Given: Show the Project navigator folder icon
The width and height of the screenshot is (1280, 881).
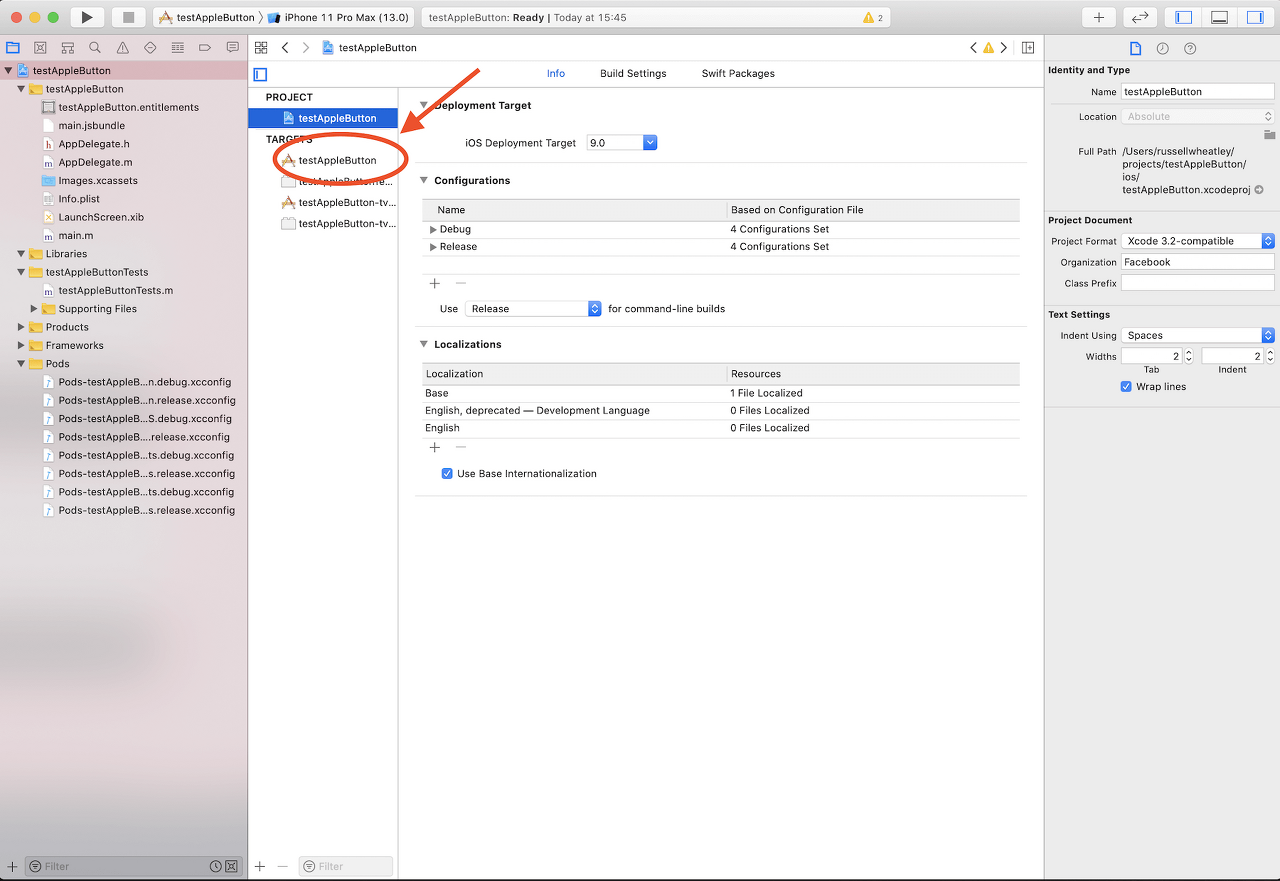Looking at the screenshot, I should tap(13, 47).
